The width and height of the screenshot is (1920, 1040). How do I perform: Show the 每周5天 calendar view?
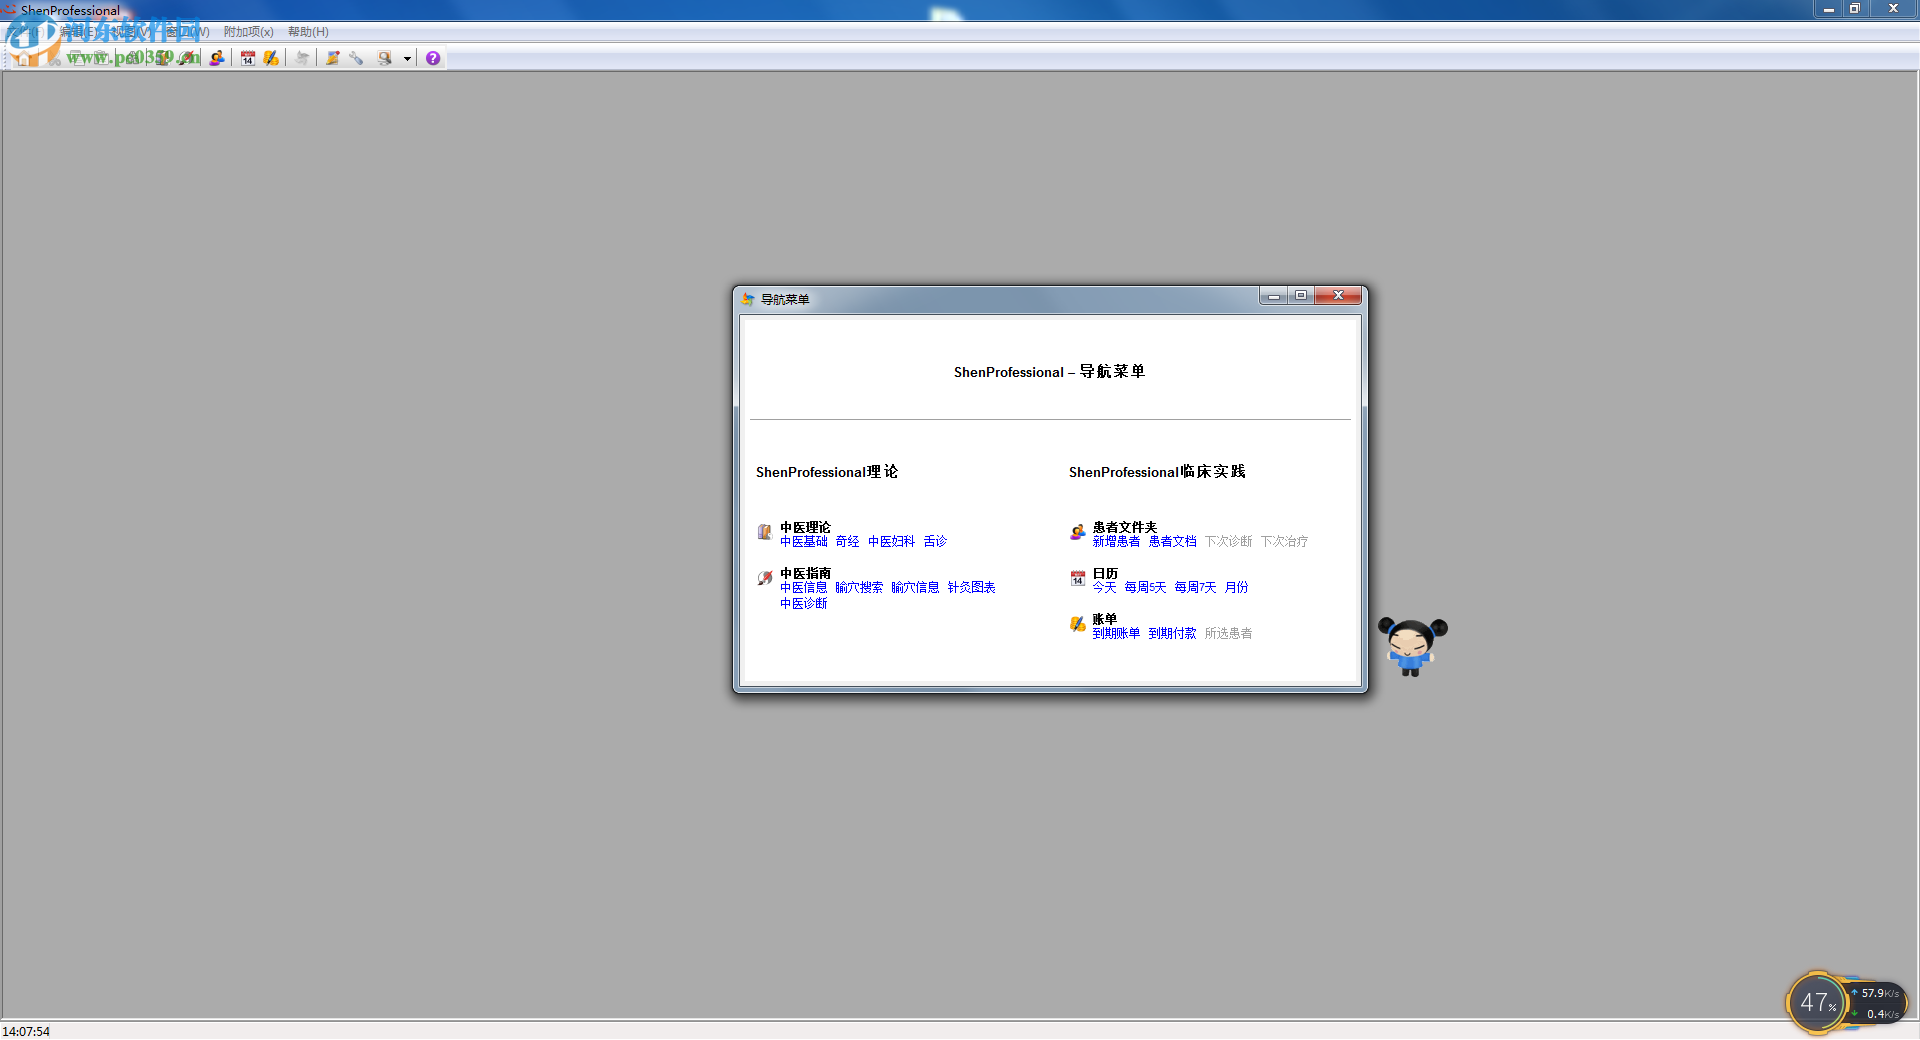tap(1146, 588)
